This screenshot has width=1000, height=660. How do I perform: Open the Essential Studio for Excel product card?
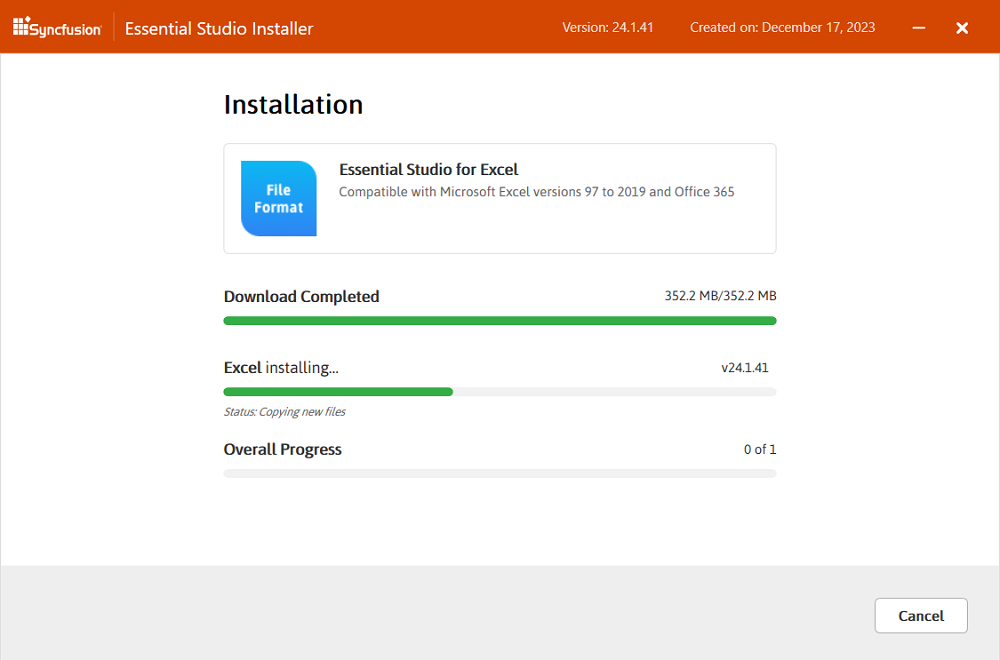(x=499, y=198)
